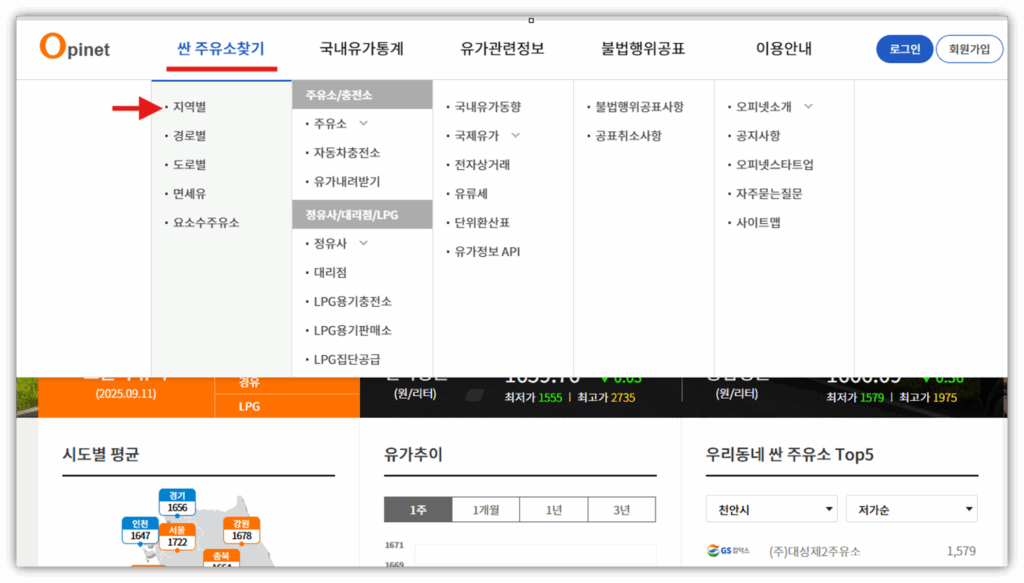Open 유가내려받기 menu entry
Viewport: 1024px width, 583px height.
click(346, 181)
